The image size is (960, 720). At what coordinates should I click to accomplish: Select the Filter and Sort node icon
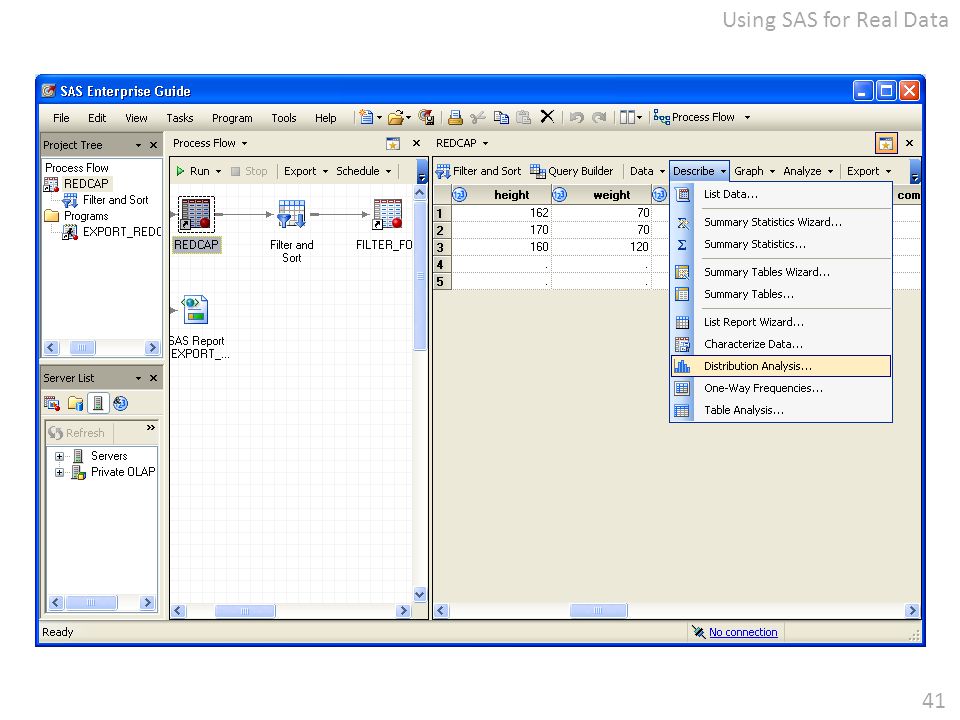[x=291, y=214]
